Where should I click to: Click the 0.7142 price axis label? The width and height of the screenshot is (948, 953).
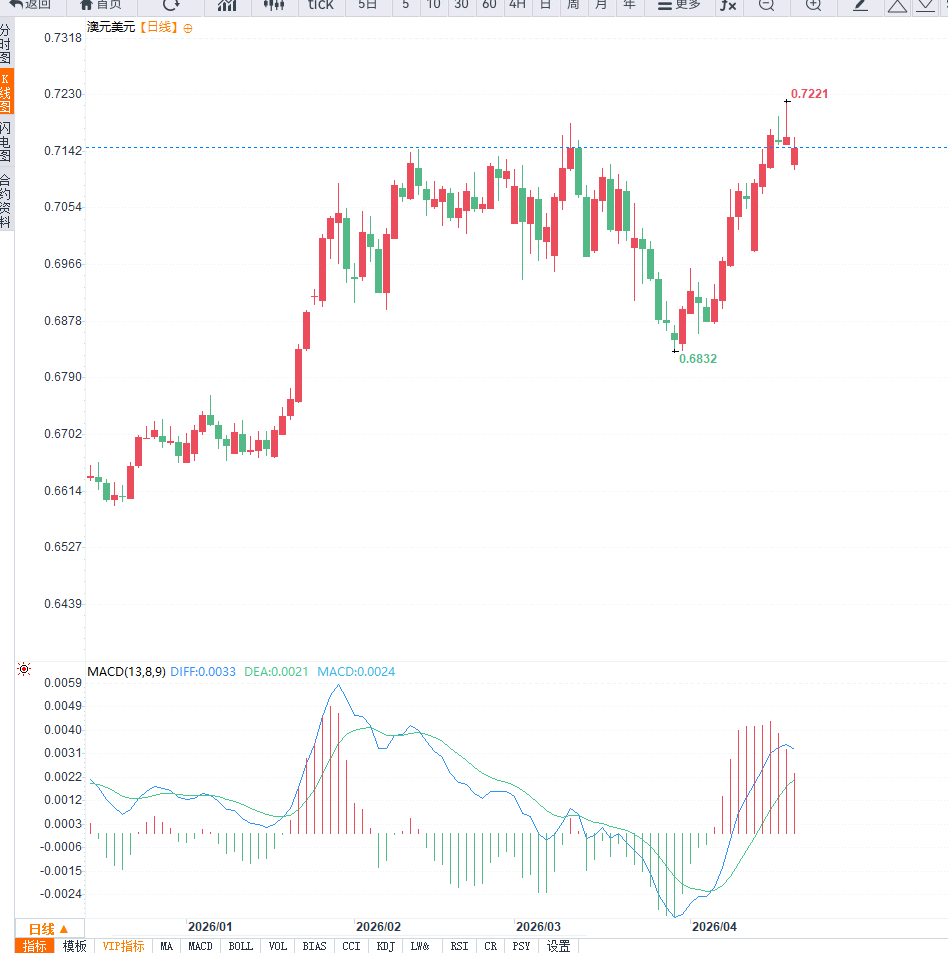tap(63, 151)
